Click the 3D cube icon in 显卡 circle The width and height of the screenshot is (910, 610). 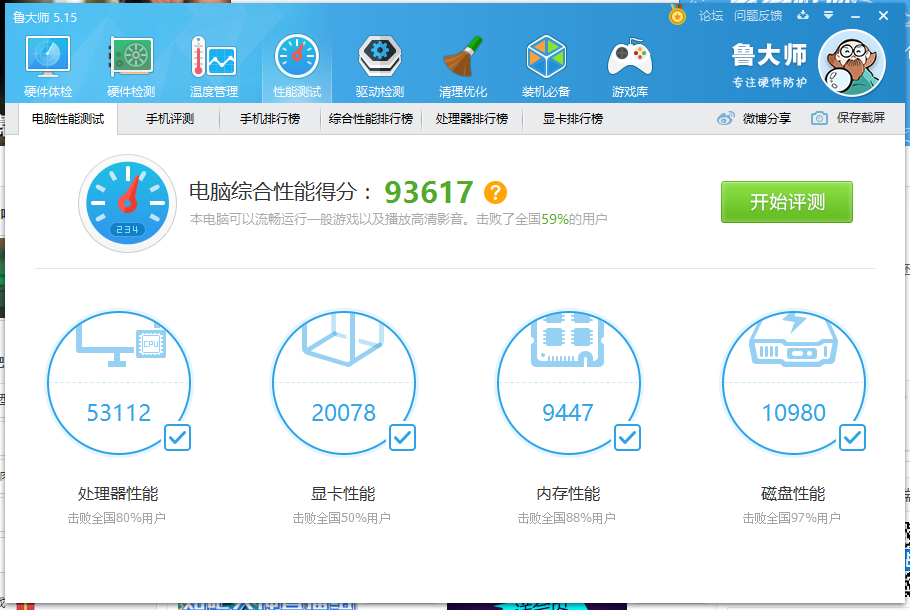click(x=343, y=339)
